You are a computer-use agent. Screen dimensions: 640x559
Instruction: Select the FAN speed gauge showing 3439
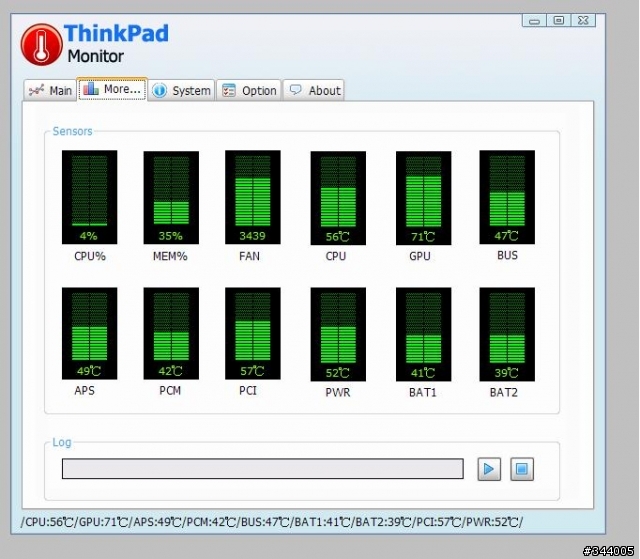tap(253, 197)
